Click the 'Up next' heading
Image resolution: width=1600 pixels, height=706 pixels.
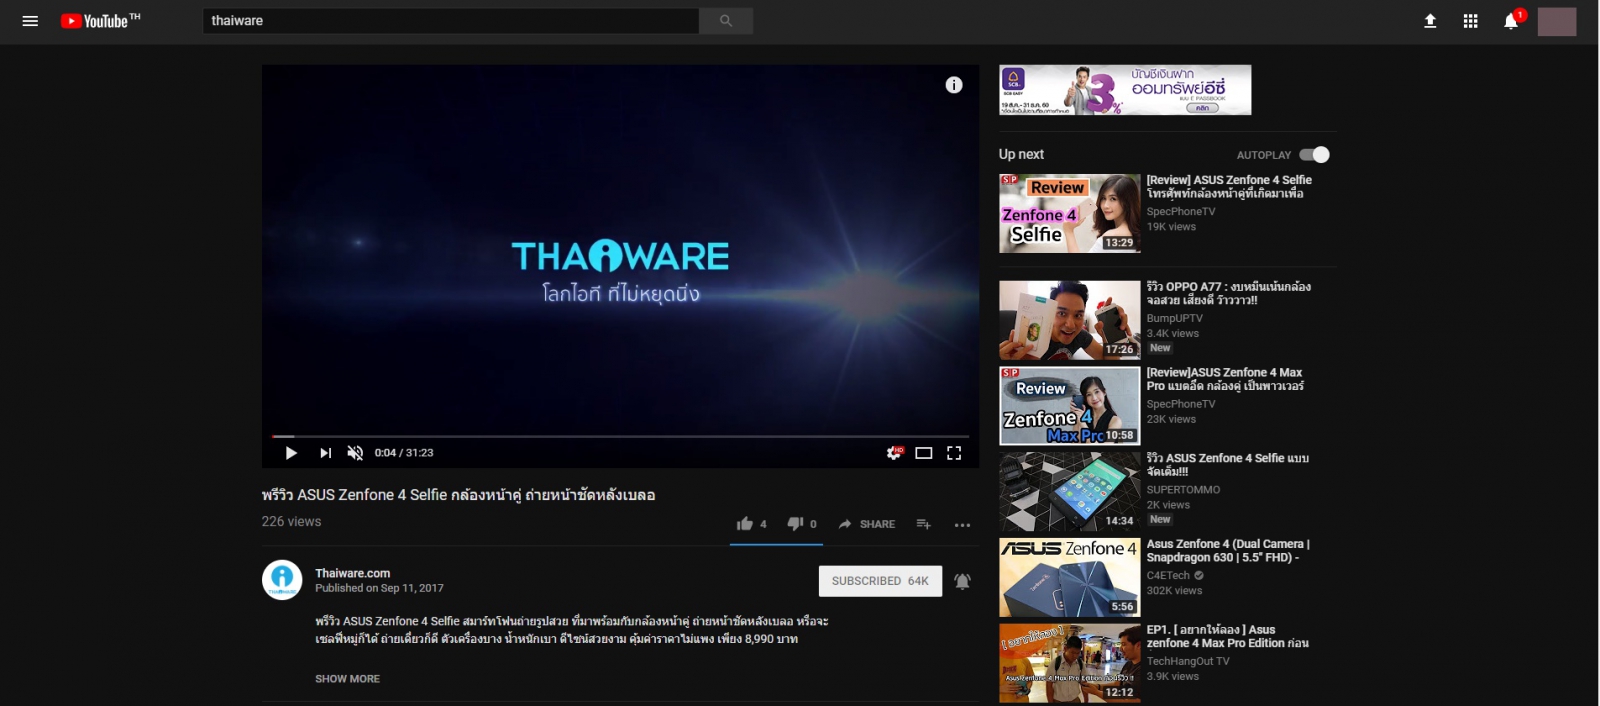click(1021, 154)
